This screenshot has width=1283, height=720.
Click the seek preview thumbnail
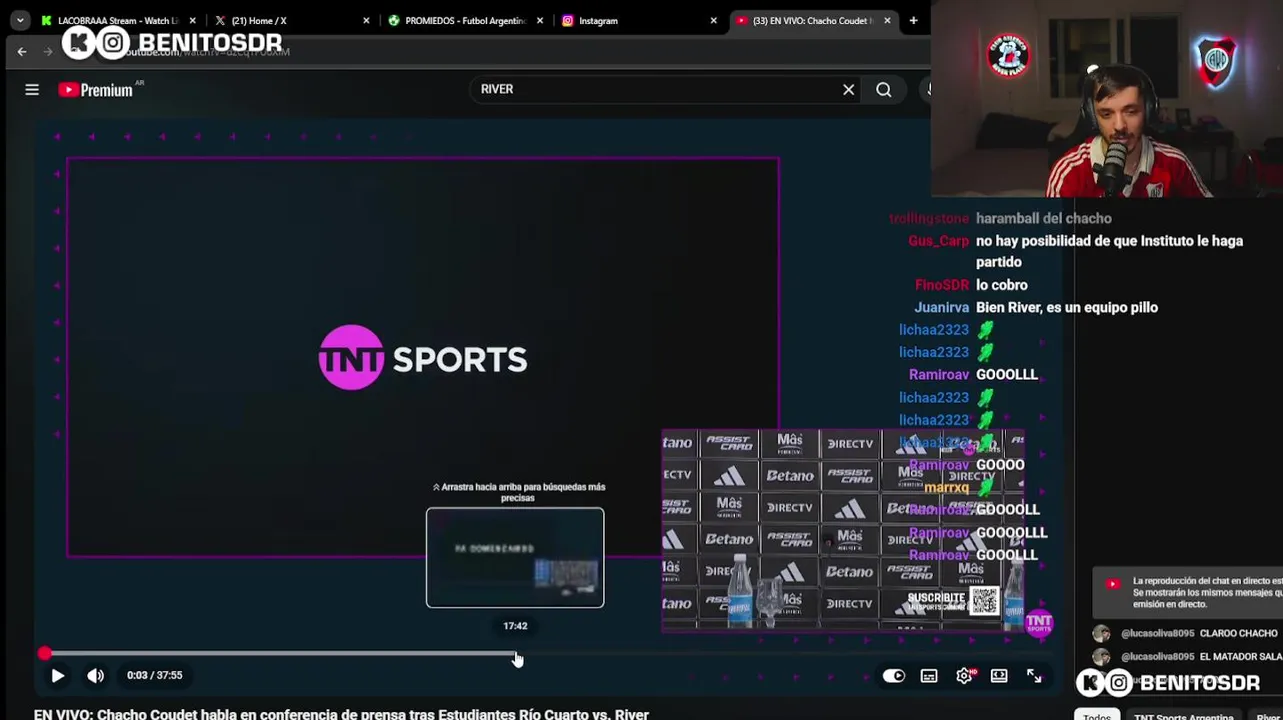tap(515, 558)
